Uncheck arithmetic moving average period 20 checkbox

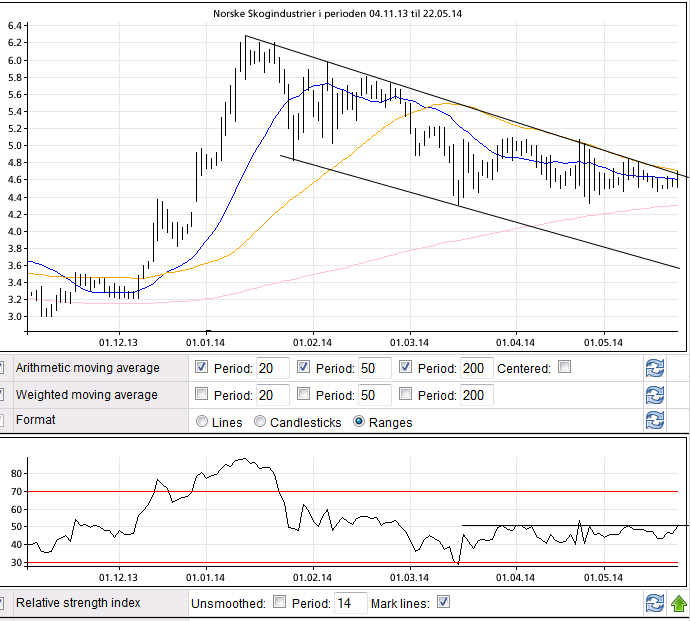coord(202,367)
